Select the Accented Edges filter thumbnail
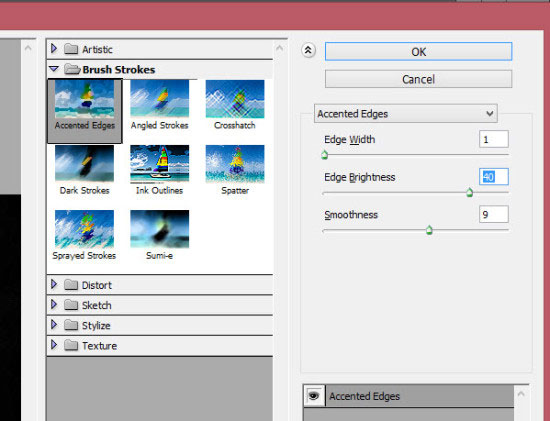The image size is (550, 421). pos(85,99)
